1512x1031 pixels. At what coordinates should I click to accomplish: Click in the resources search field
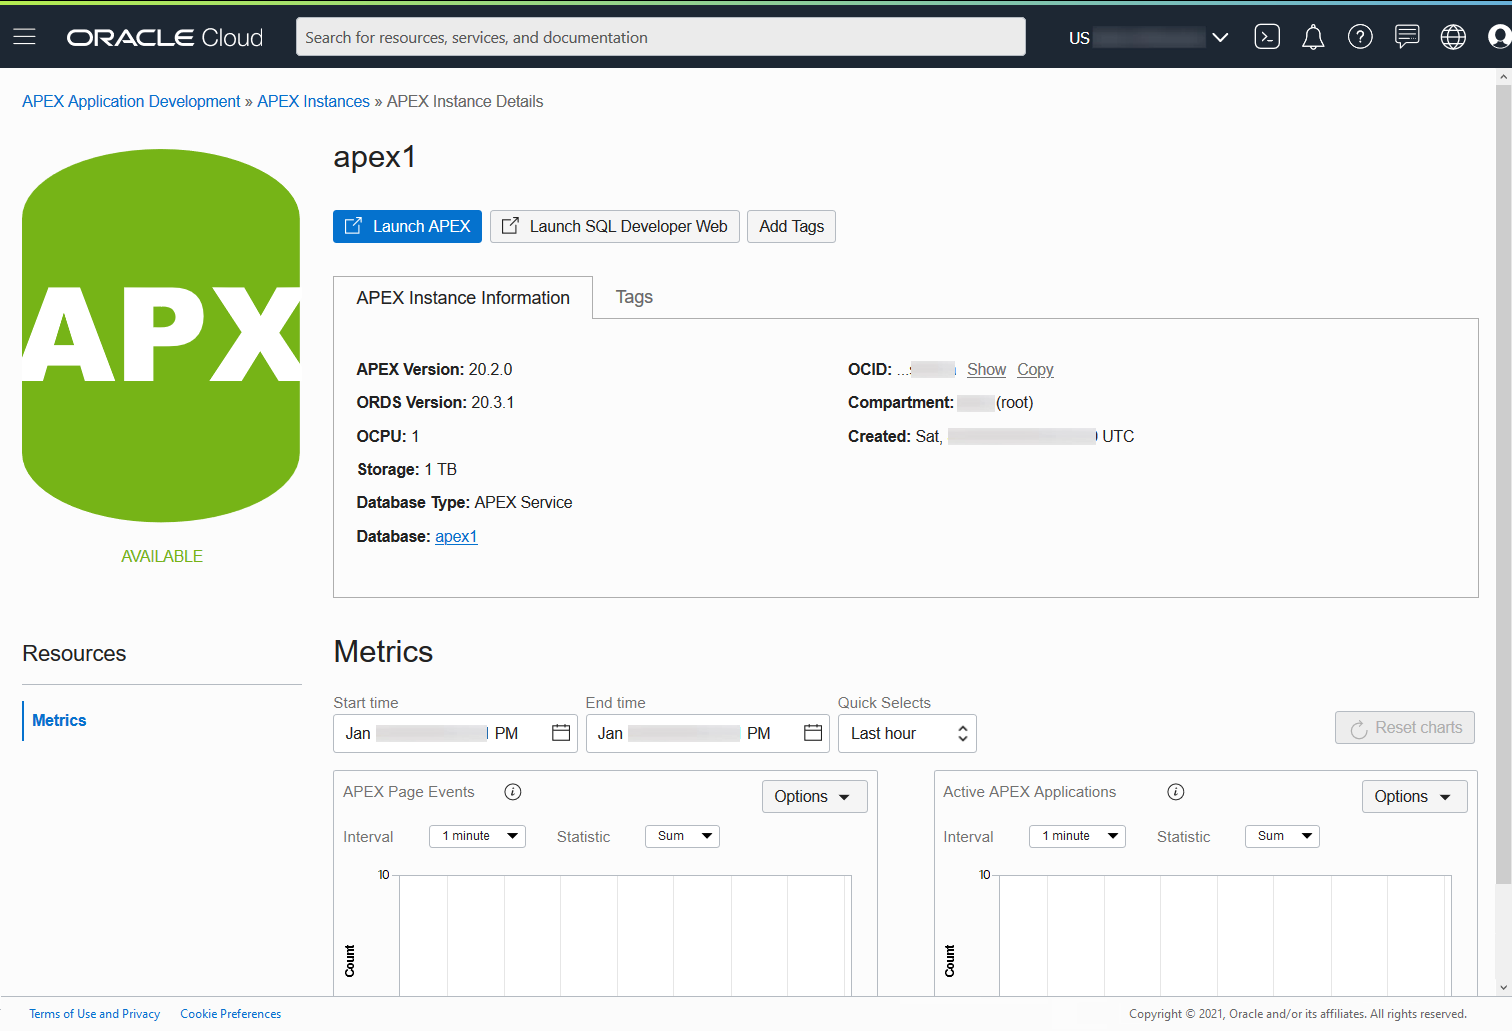coord(660,37)
